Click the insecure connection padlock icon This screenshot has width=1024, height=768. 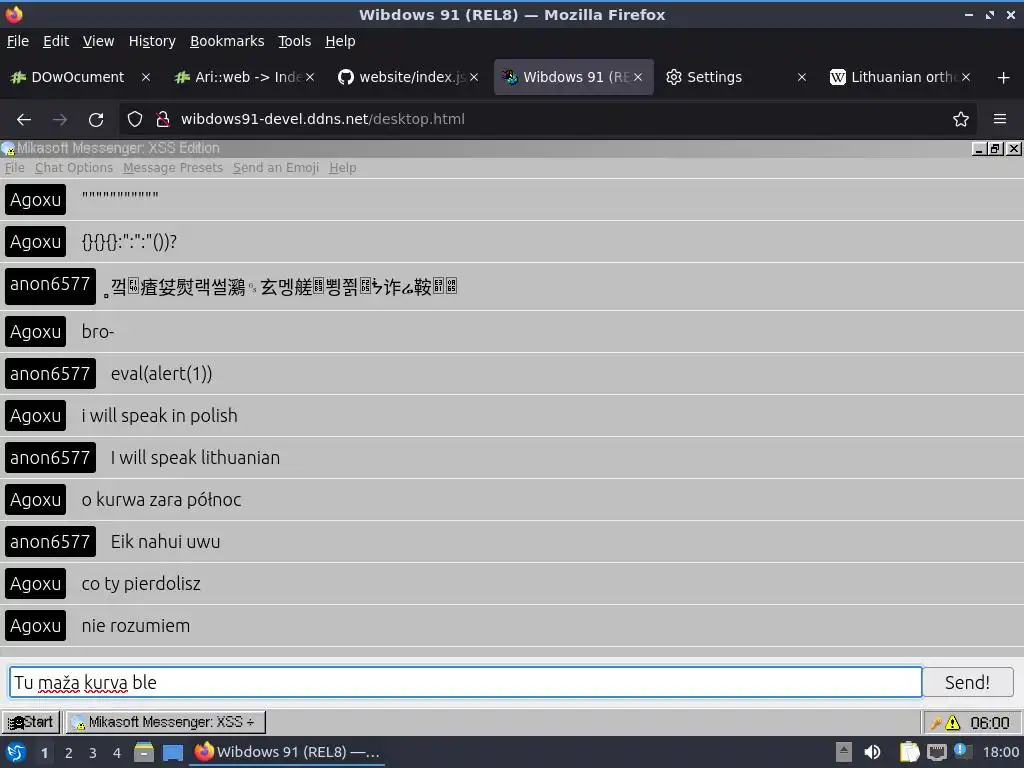coord(163,120)
